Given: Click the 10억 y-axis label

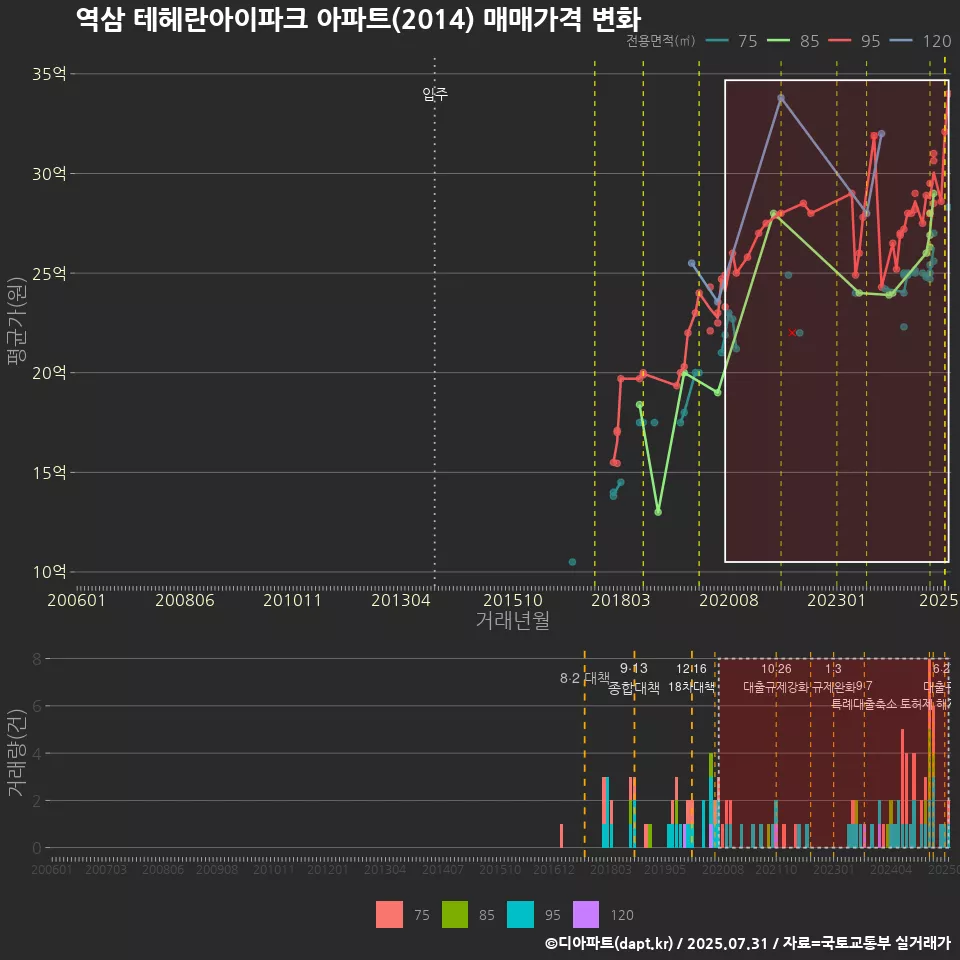Looking at the screenshot, I should 49,572.
